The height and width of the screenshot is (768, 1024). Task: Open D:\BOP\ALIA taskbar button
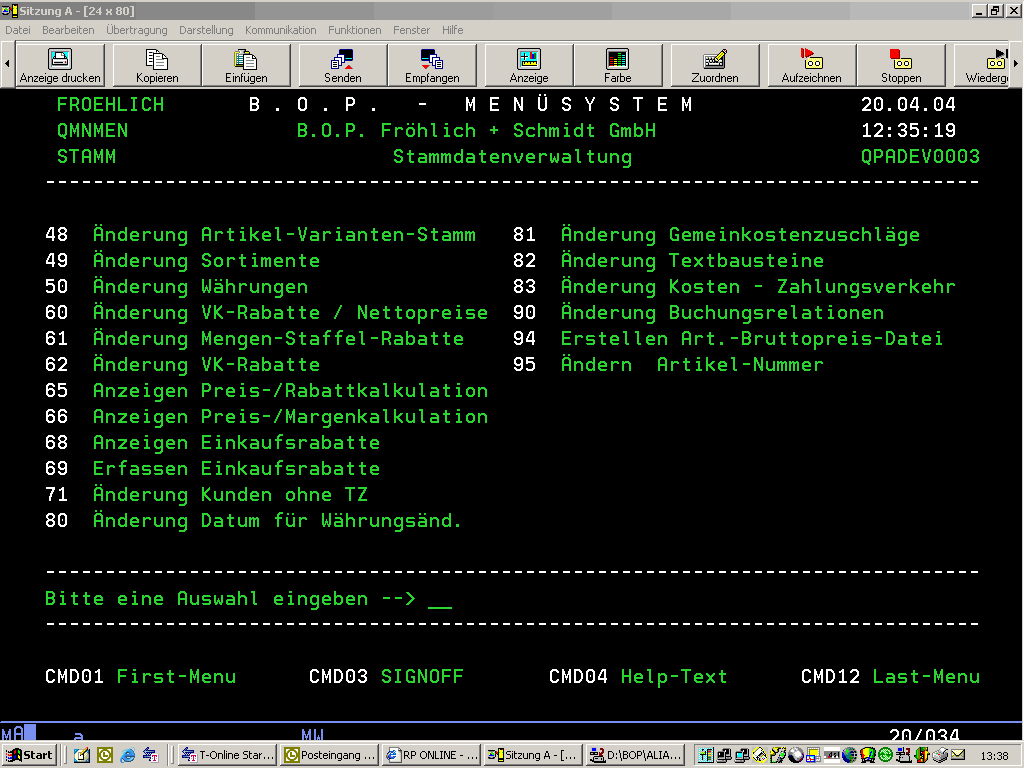pyautogui.click(x=635, y=755)
